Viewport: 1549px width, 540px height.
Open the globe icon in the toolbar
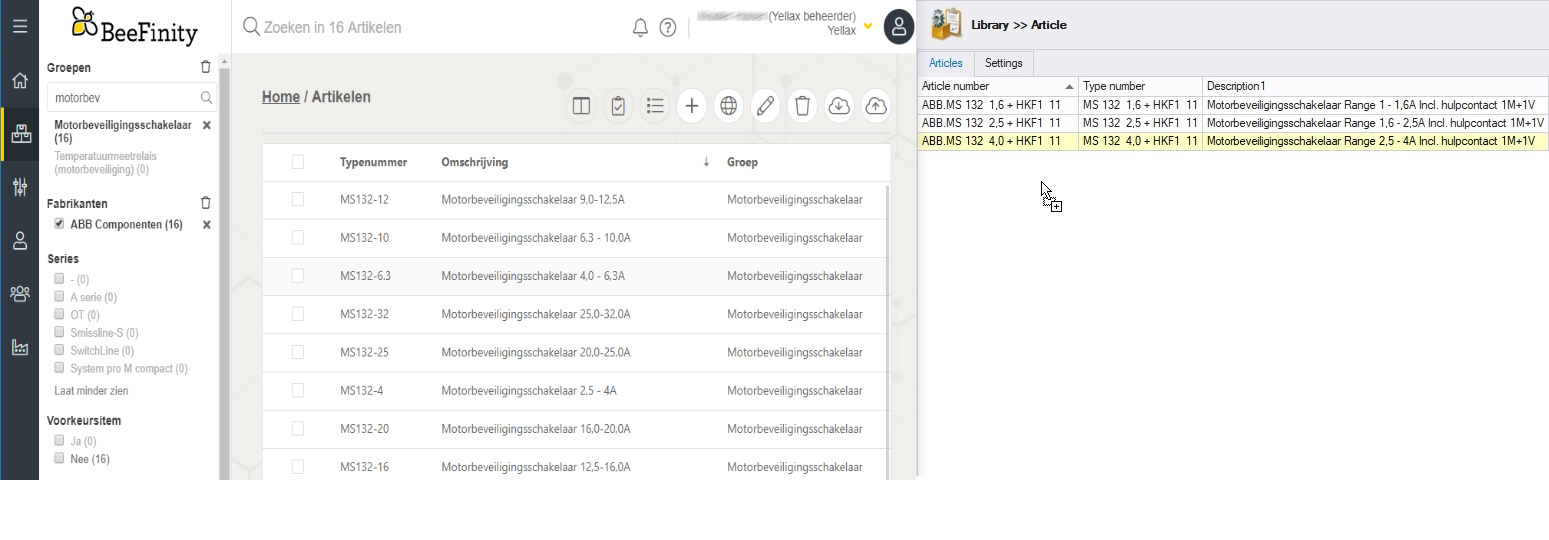(728, 106)
